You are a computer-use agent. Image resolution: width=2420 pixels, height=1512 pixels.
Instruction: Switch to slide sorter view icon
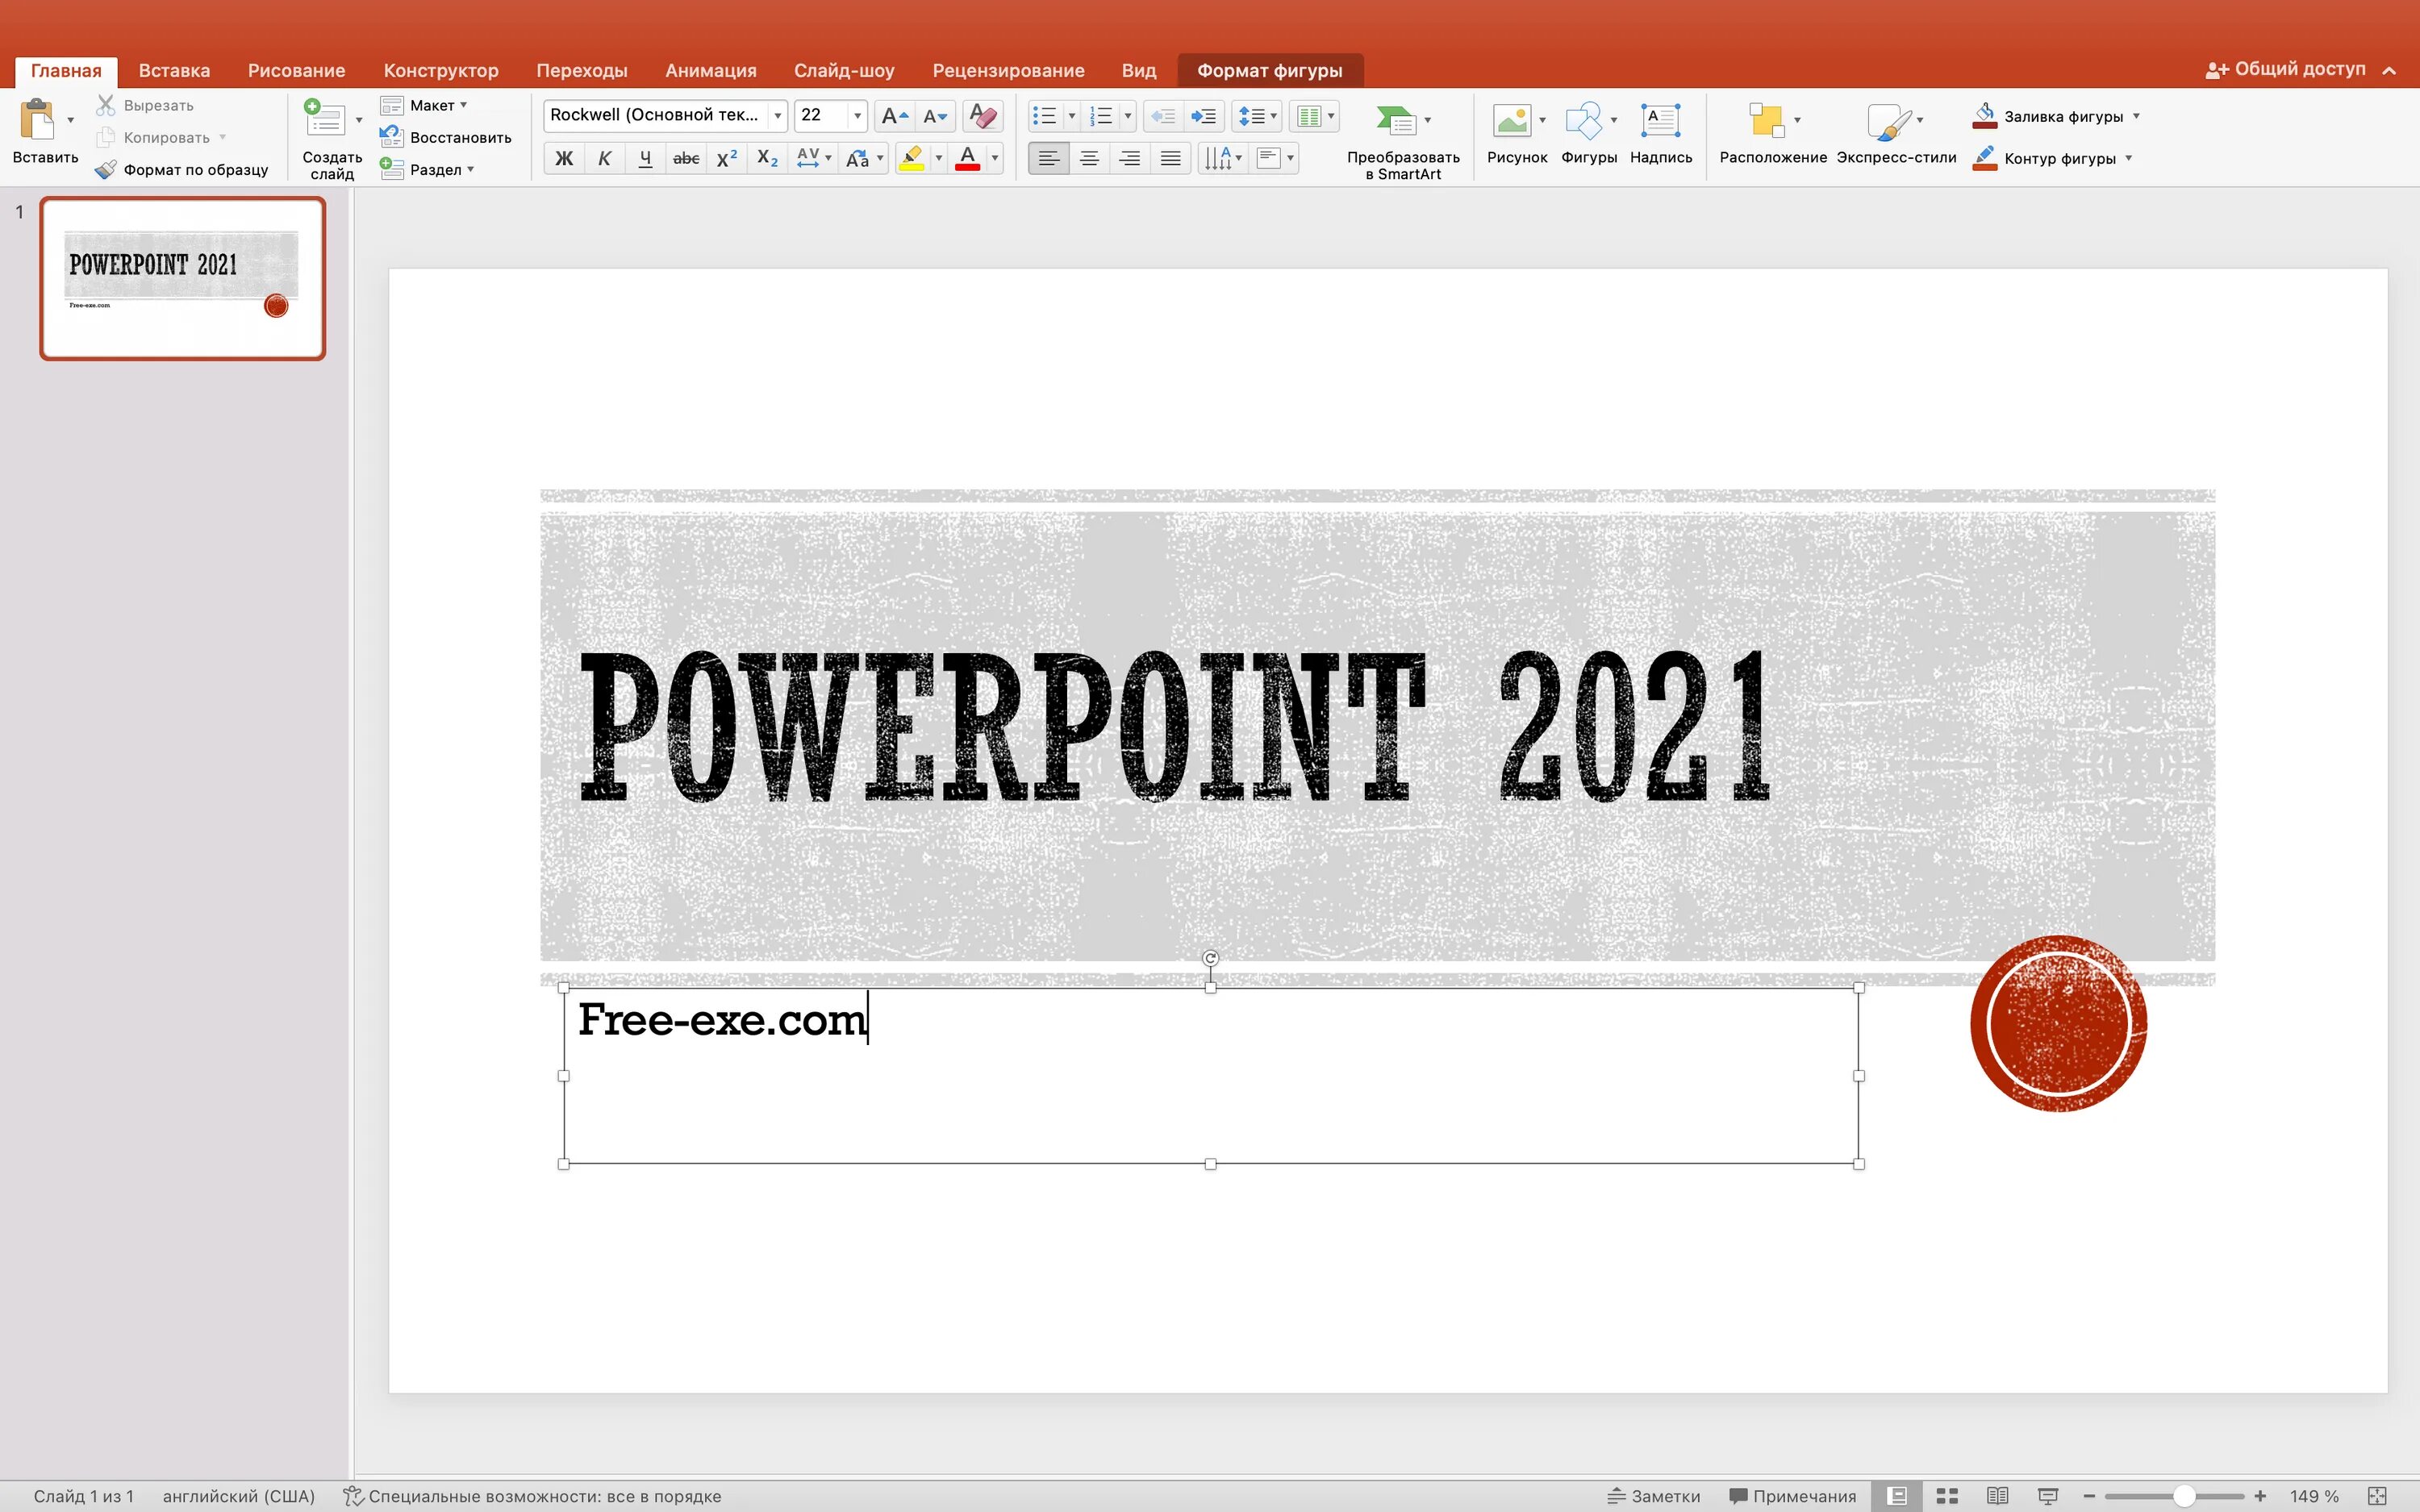1946,1496
